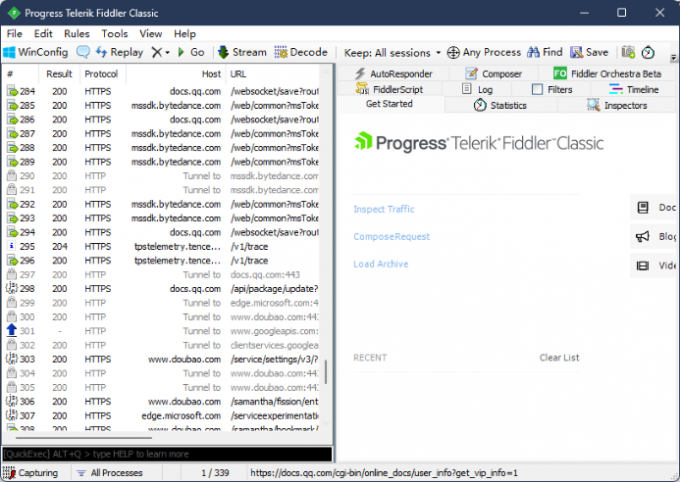Click the comment speech-bubble icon

pos(83,52)
